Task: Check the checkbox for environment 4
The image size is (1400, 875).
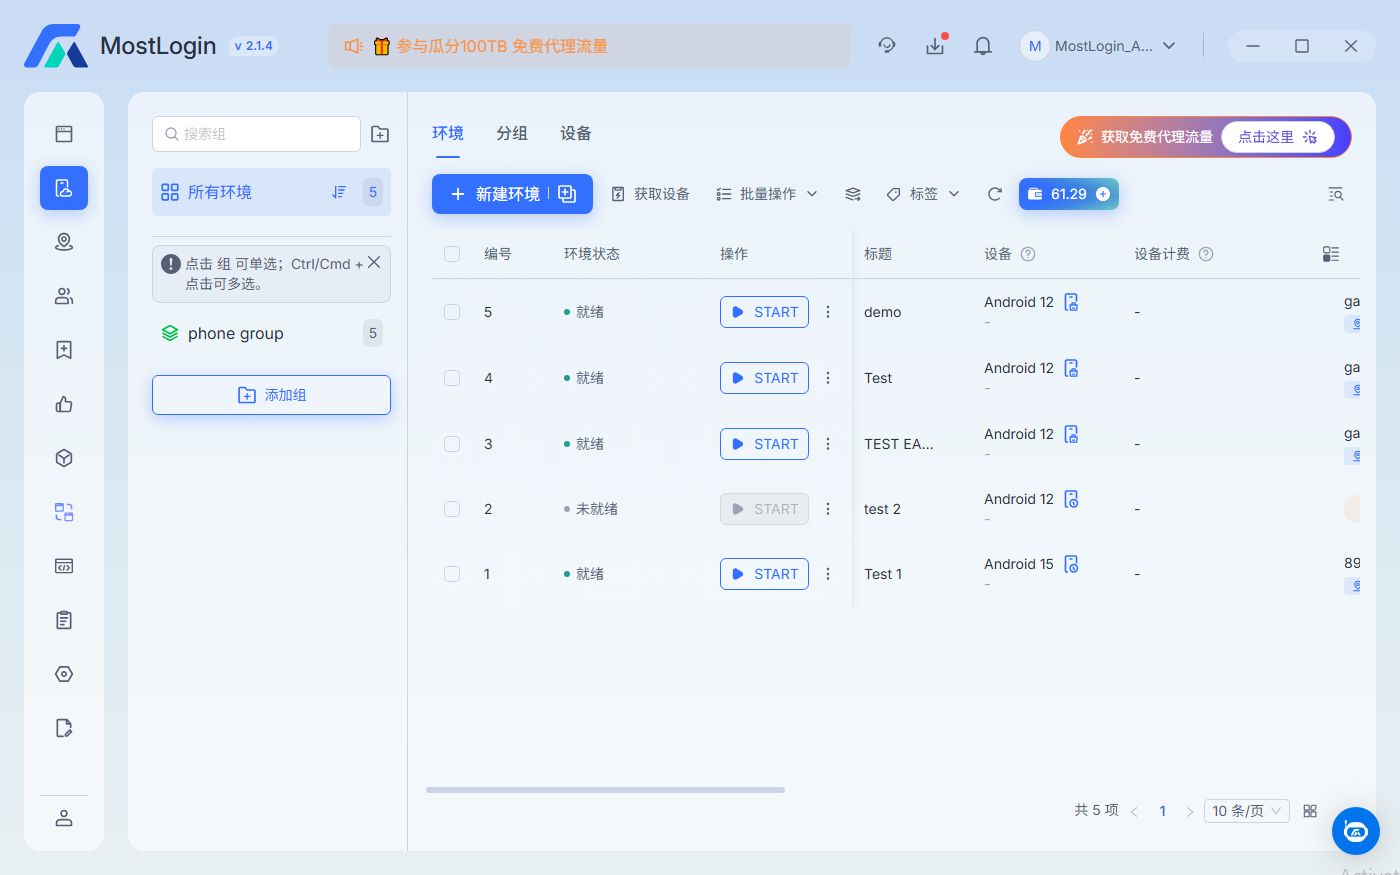Action: pyautogui.click(x=452, y=378)
